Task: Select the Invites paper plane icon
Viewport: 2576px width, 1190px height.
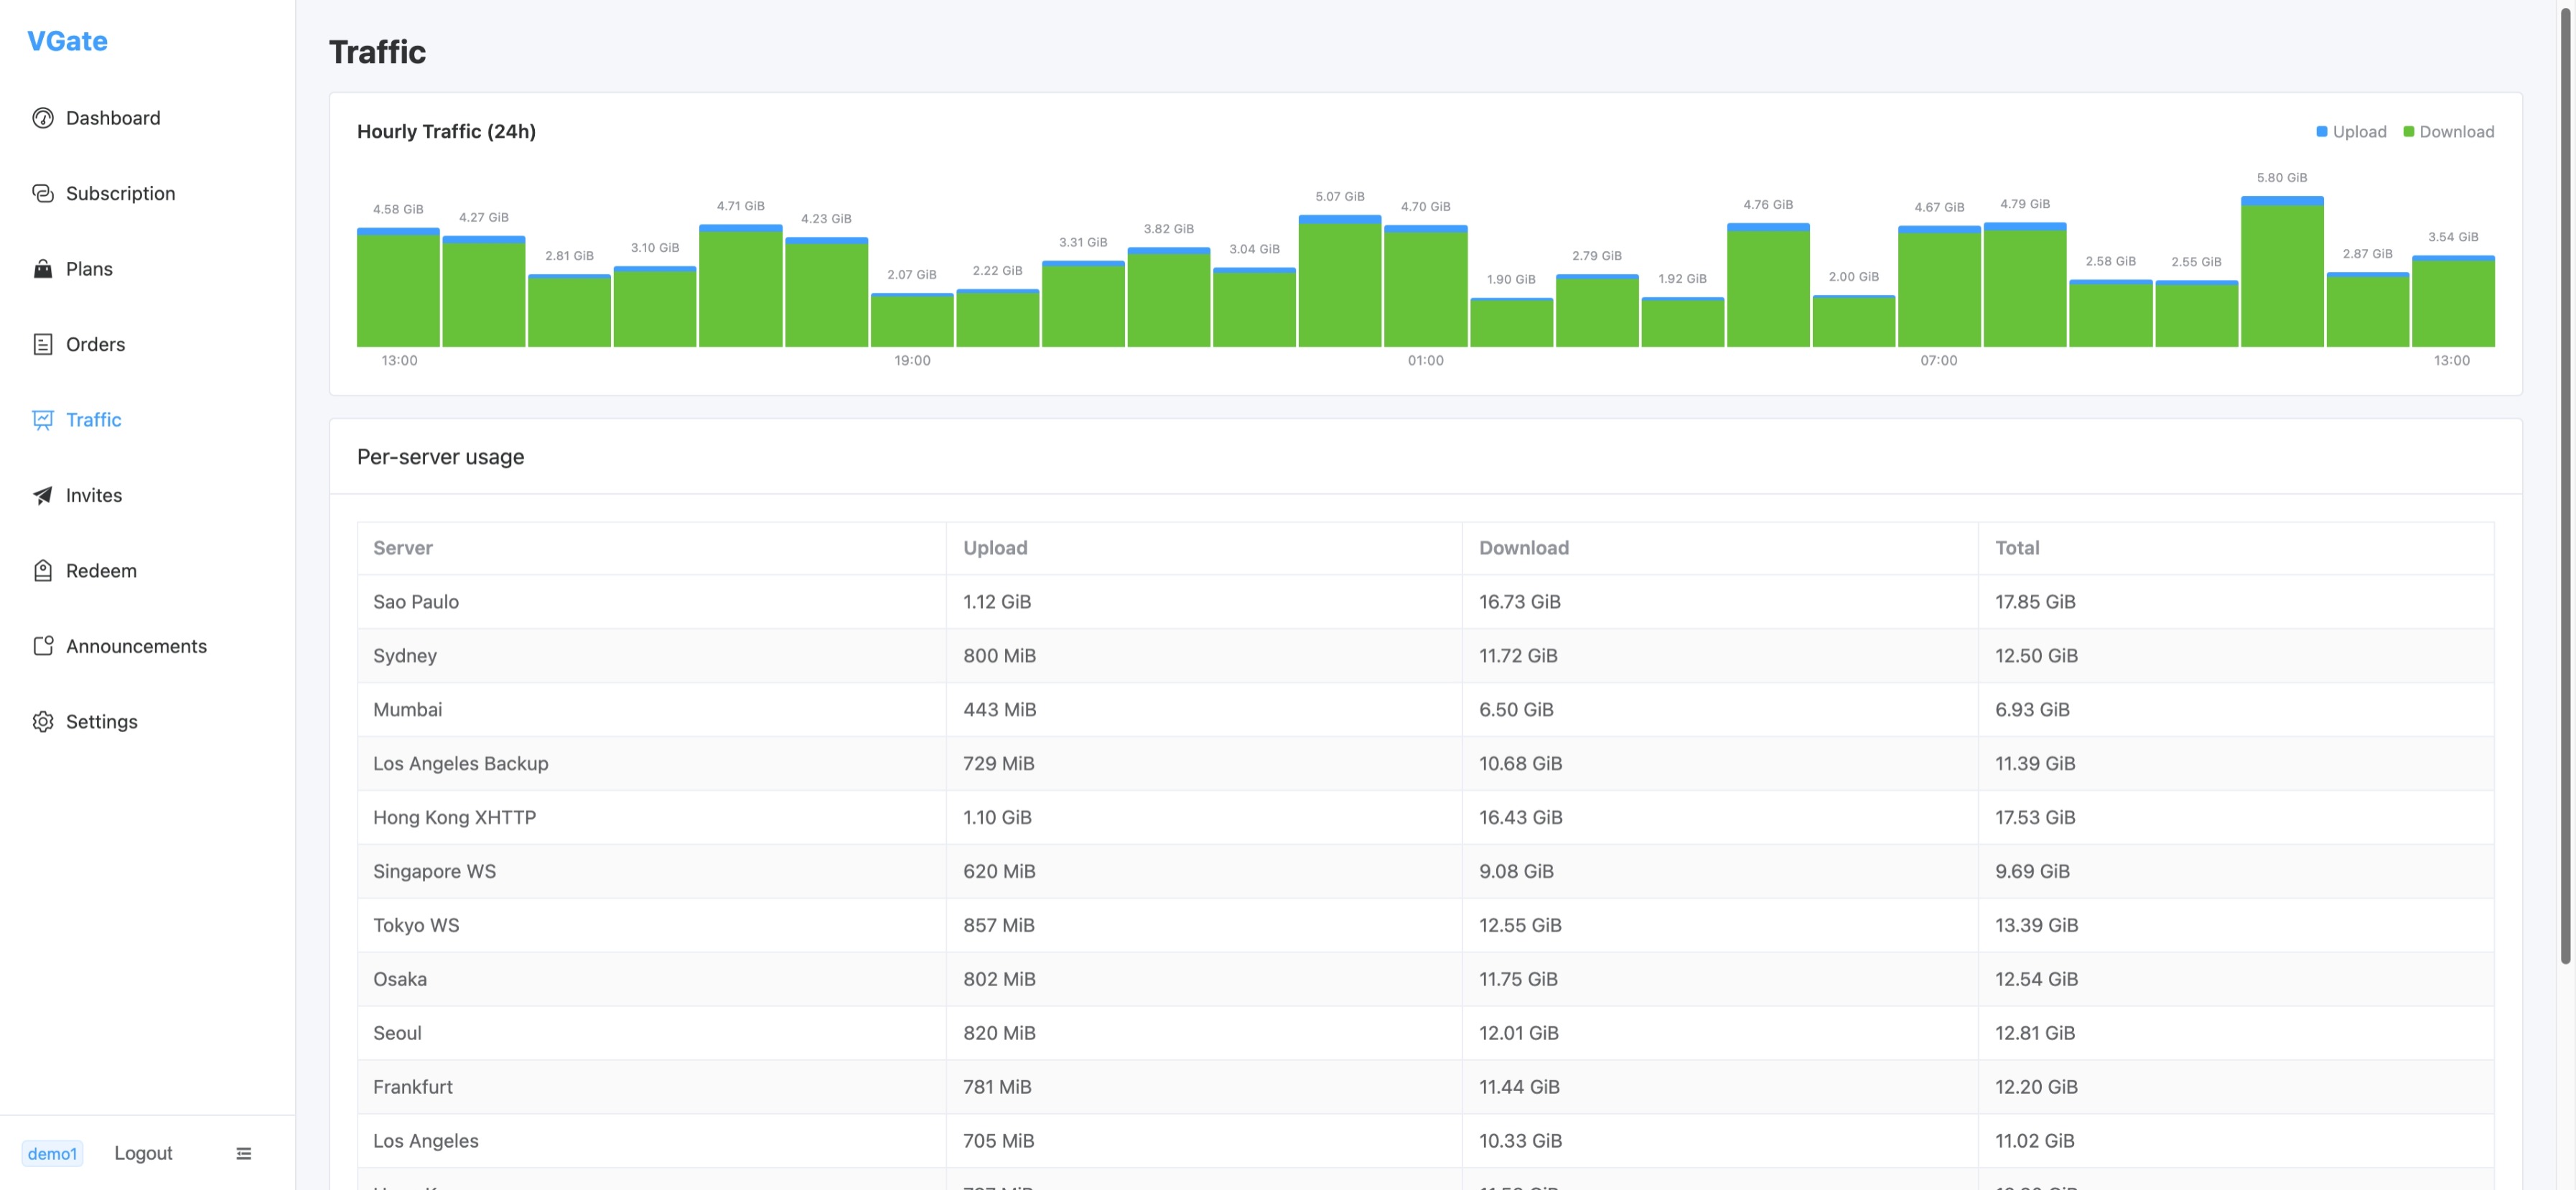Action: pyautogui.click(x=43, y=495)
